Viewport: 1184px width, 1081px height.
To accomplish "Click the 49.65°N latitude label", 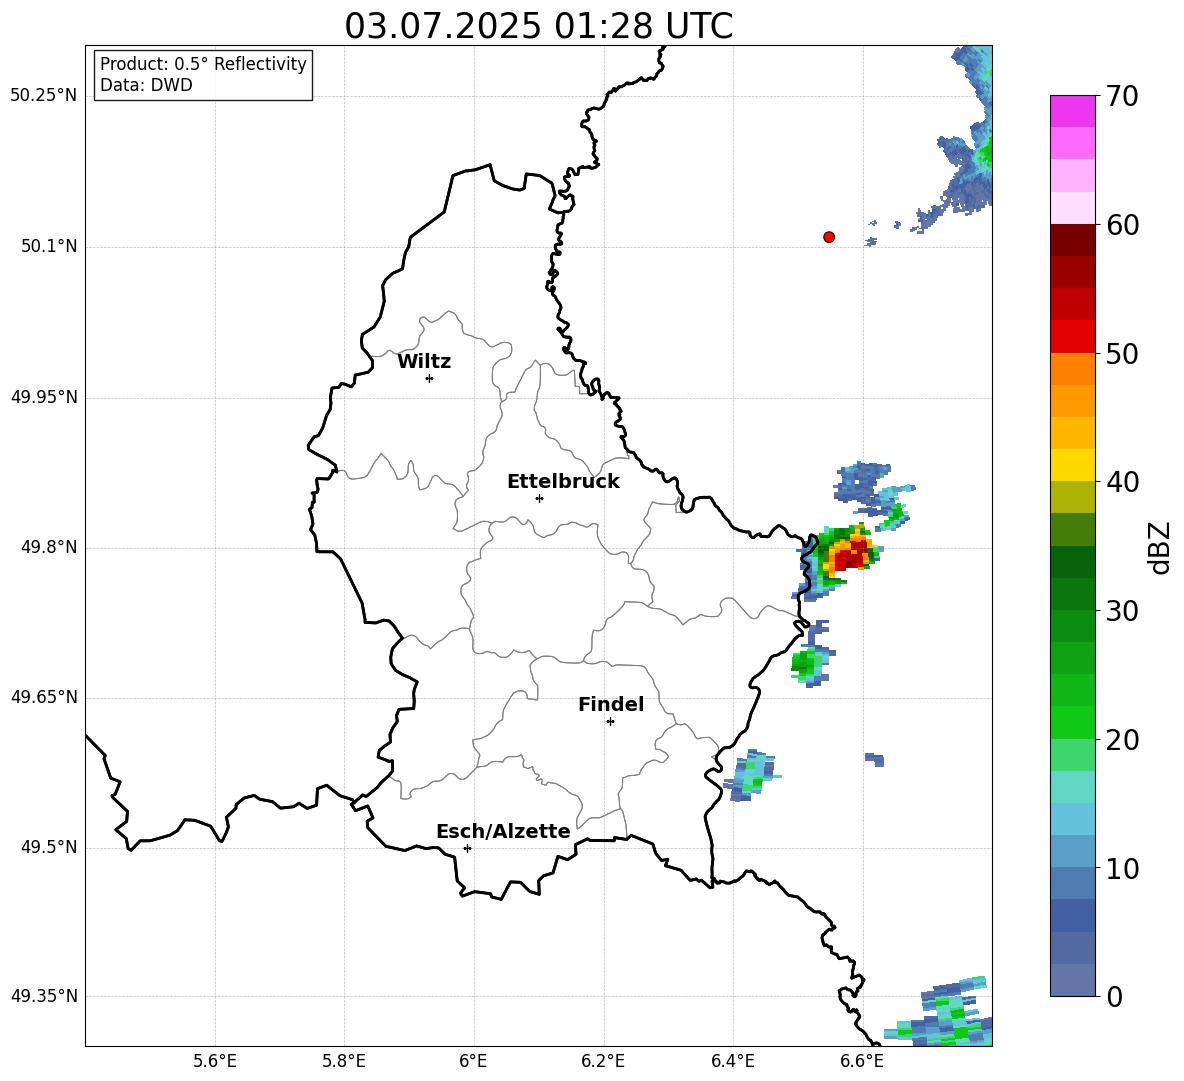I will click(44, 697).
